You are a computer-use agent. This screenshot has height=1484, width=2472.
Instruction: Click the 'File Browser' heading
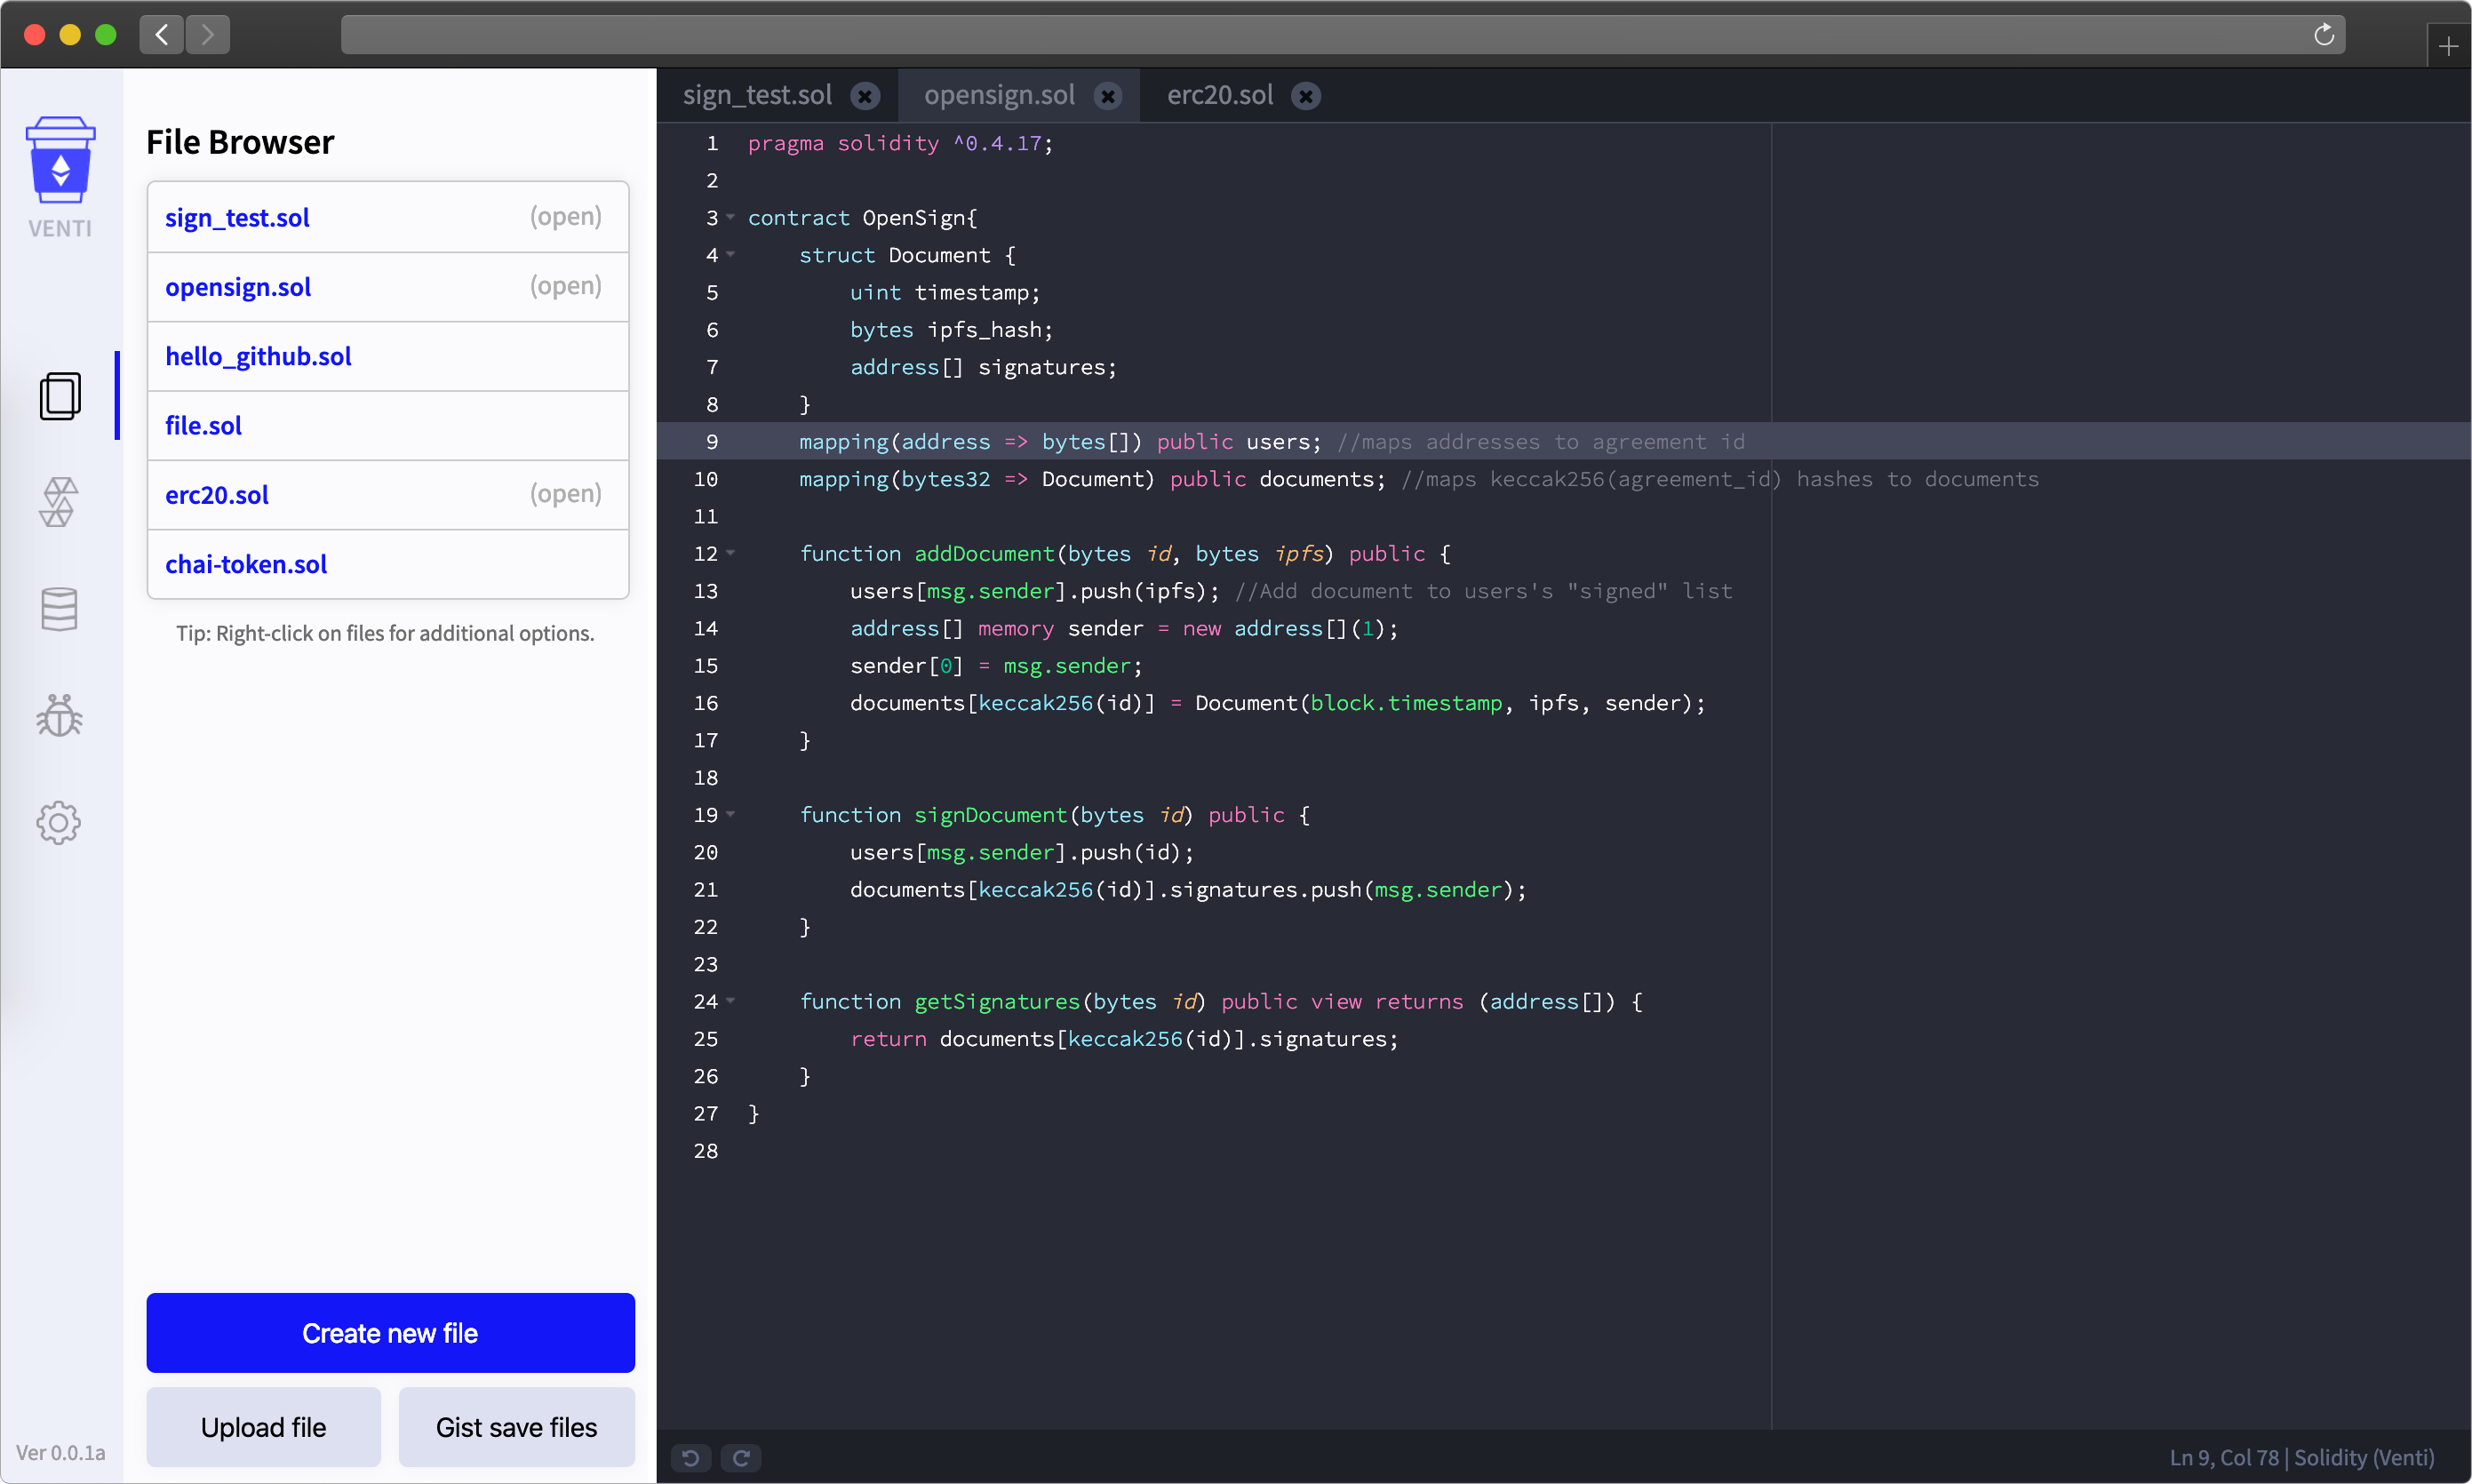tap(240, 142)
